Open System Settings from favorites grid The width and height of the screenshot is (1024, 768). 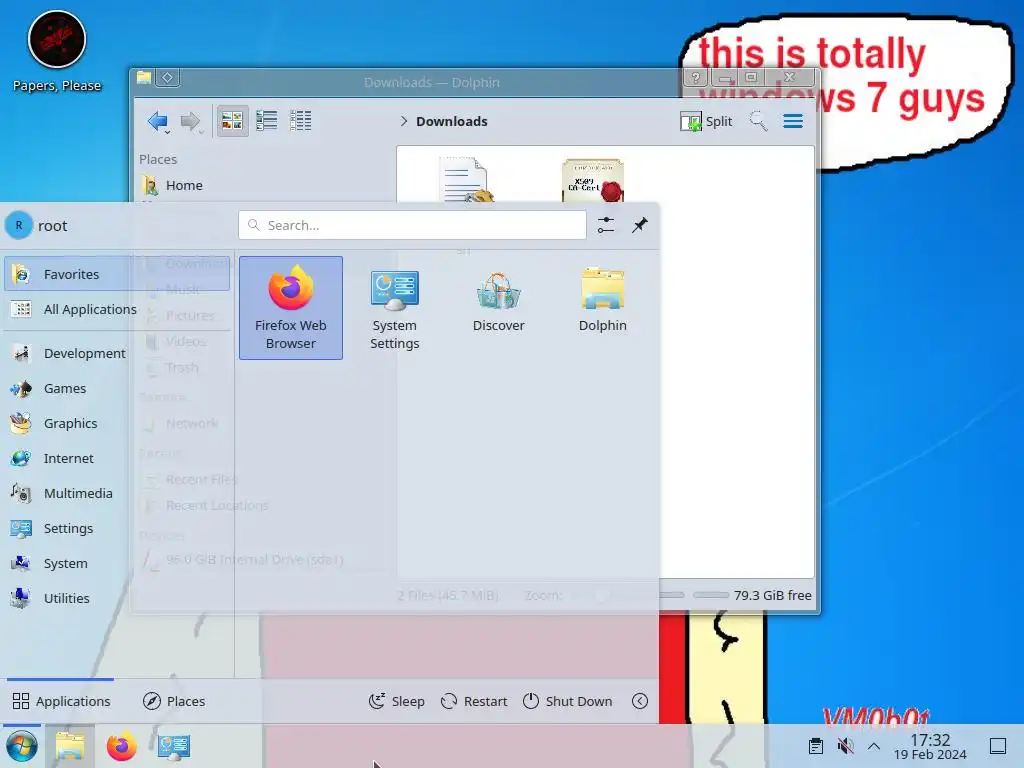click(x=394, y=308)
